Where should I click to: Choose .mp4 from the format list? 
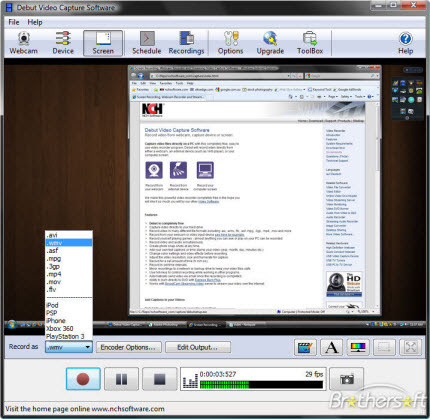pyautogui.click(x=69, y=274)
